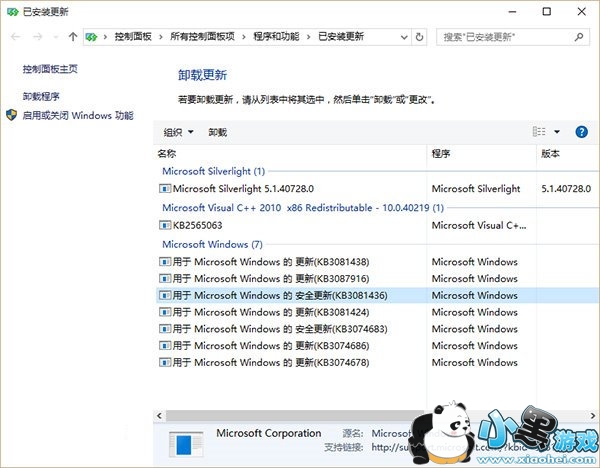Click the window title bar icon

(13, 12)
